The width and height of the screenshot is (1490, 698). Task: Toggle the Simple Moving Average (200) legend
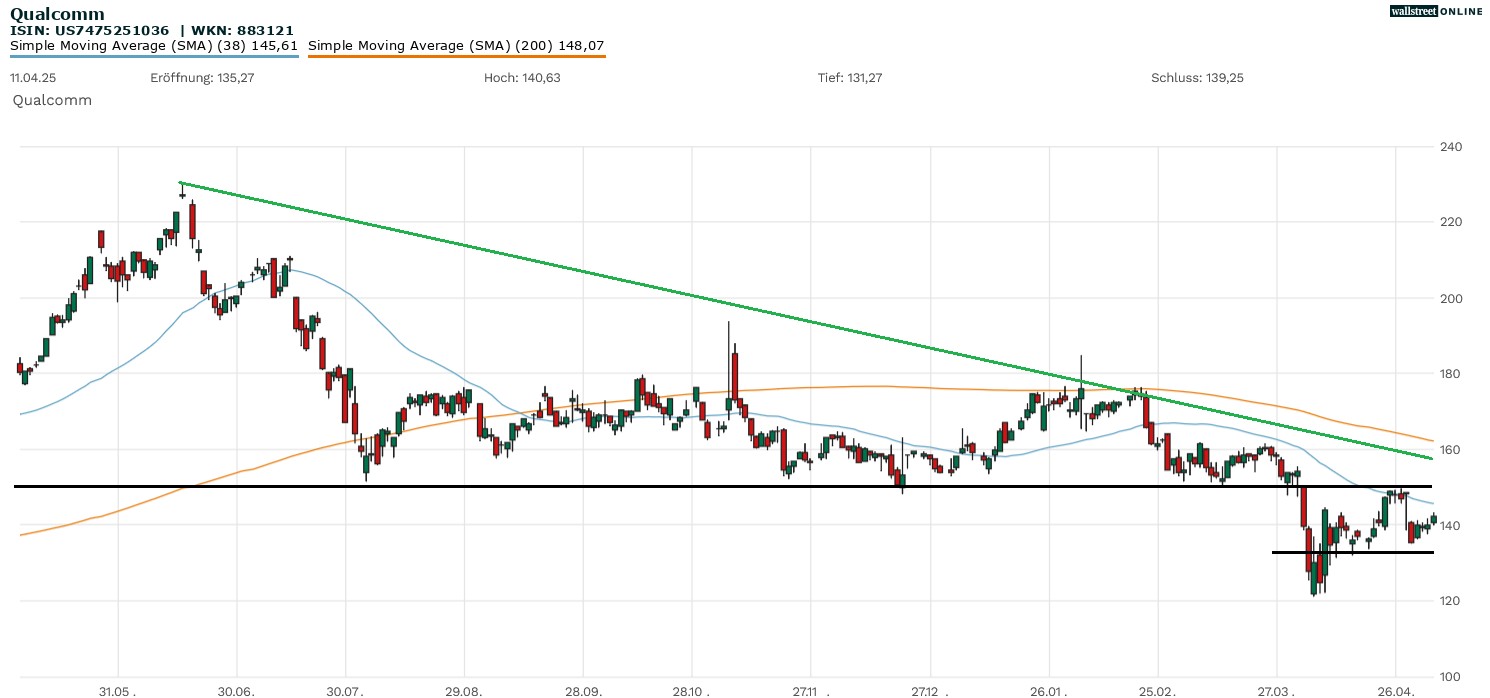[456, 45]
